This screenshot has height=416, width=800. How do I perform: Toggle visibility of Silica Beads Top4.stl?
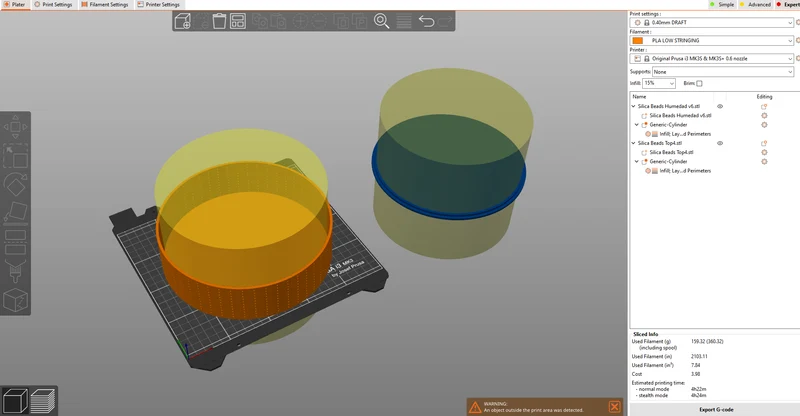click(x=720, y=143)
